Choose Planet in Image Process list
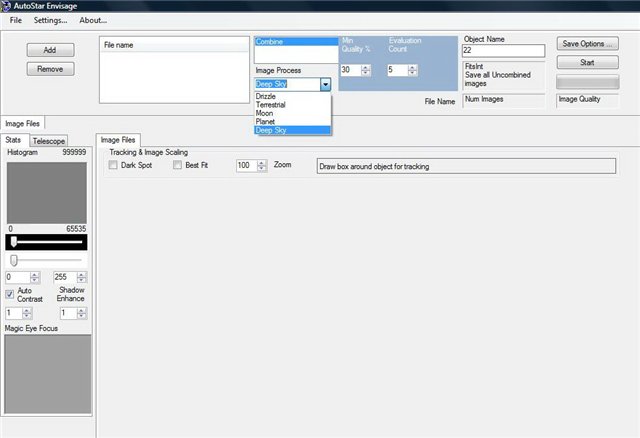This screenshot has width=640, height=438. coord(268,122)
